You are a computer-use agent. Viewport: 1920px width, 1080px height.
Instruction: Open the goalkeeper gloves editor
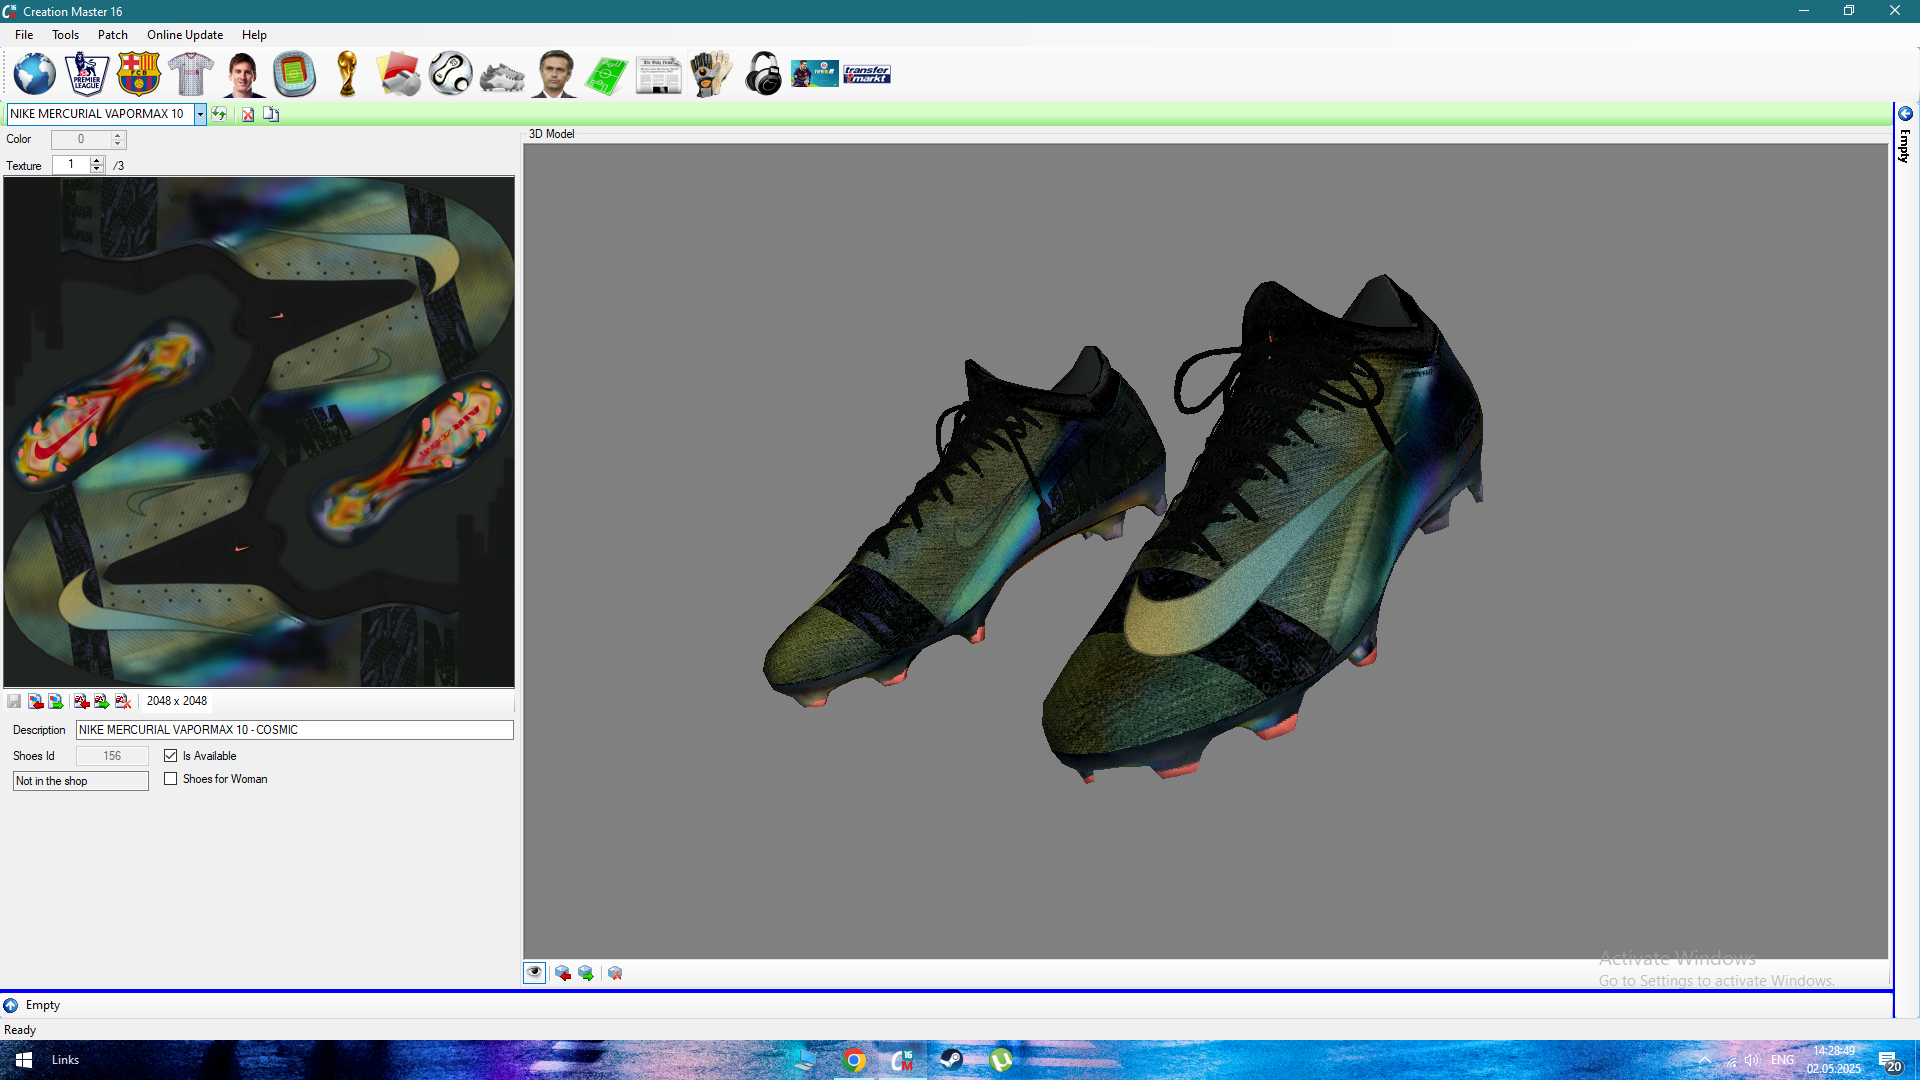click(x=710, y=74)
